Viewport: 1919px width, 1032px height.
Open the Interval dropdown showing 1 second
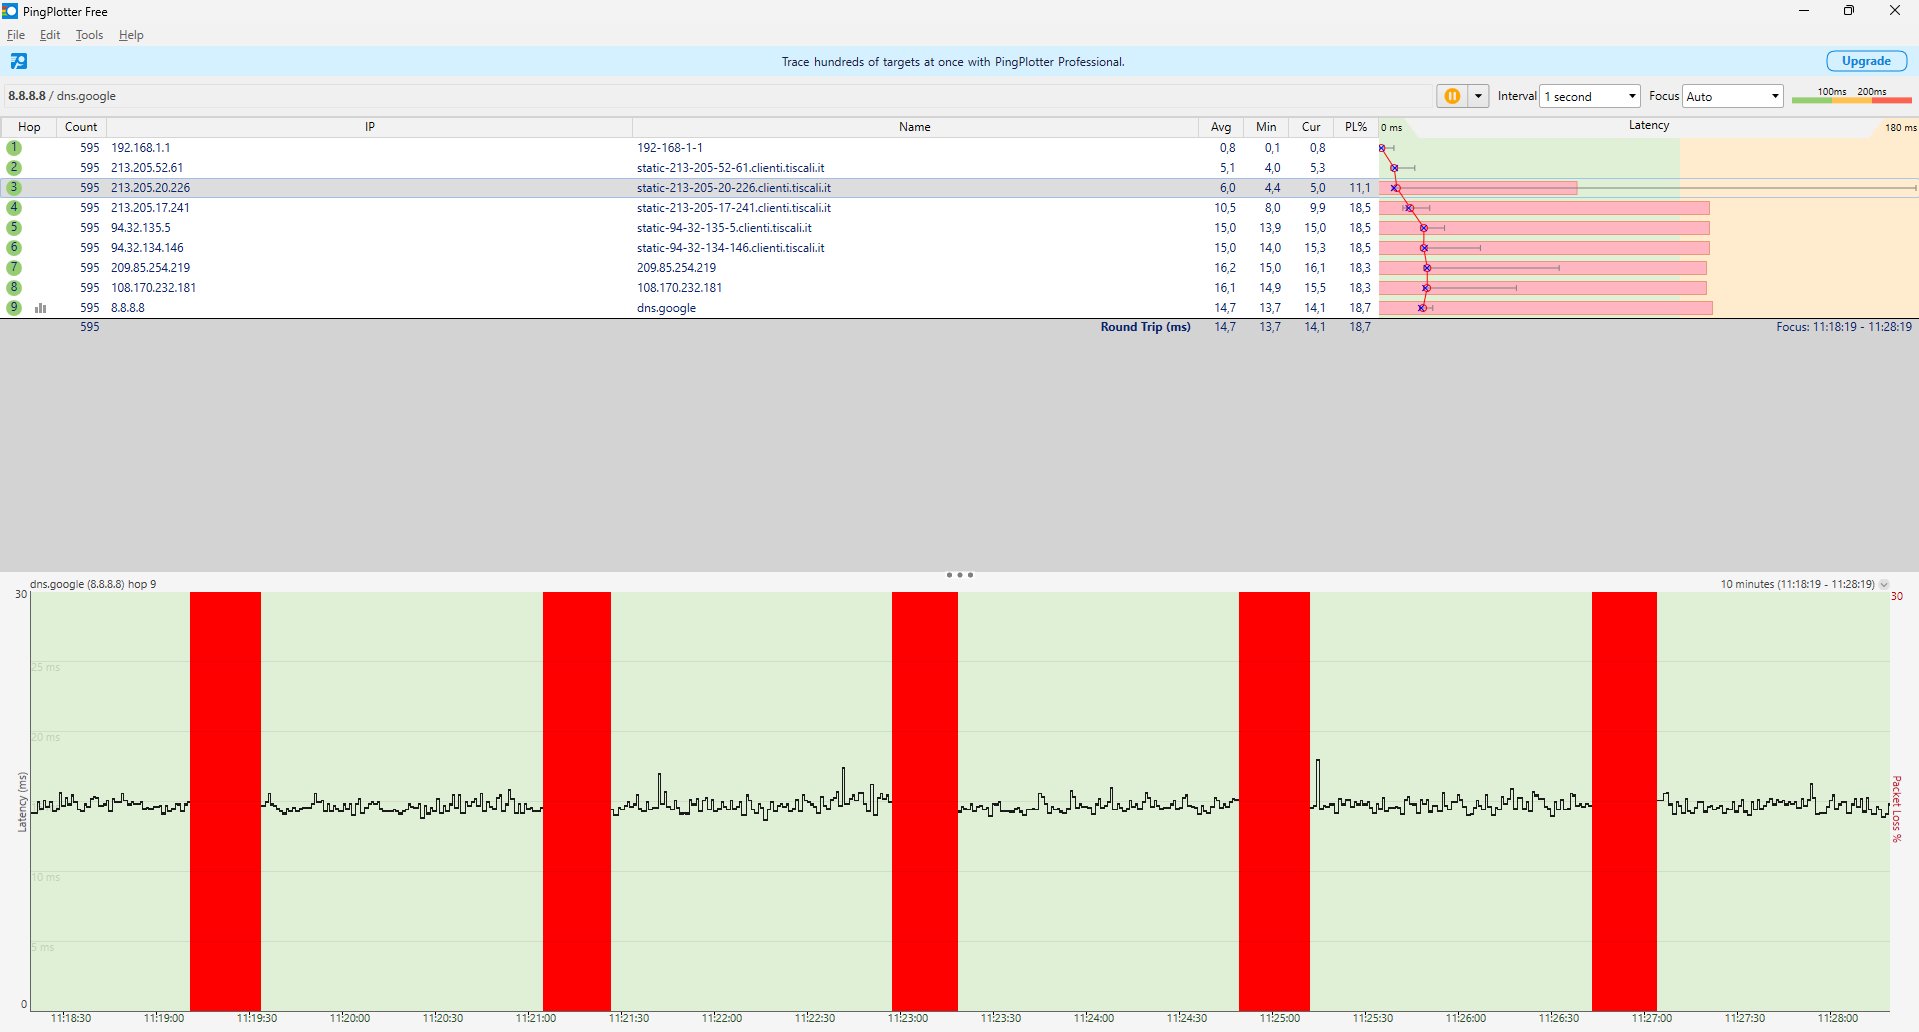click(1590, 96)
